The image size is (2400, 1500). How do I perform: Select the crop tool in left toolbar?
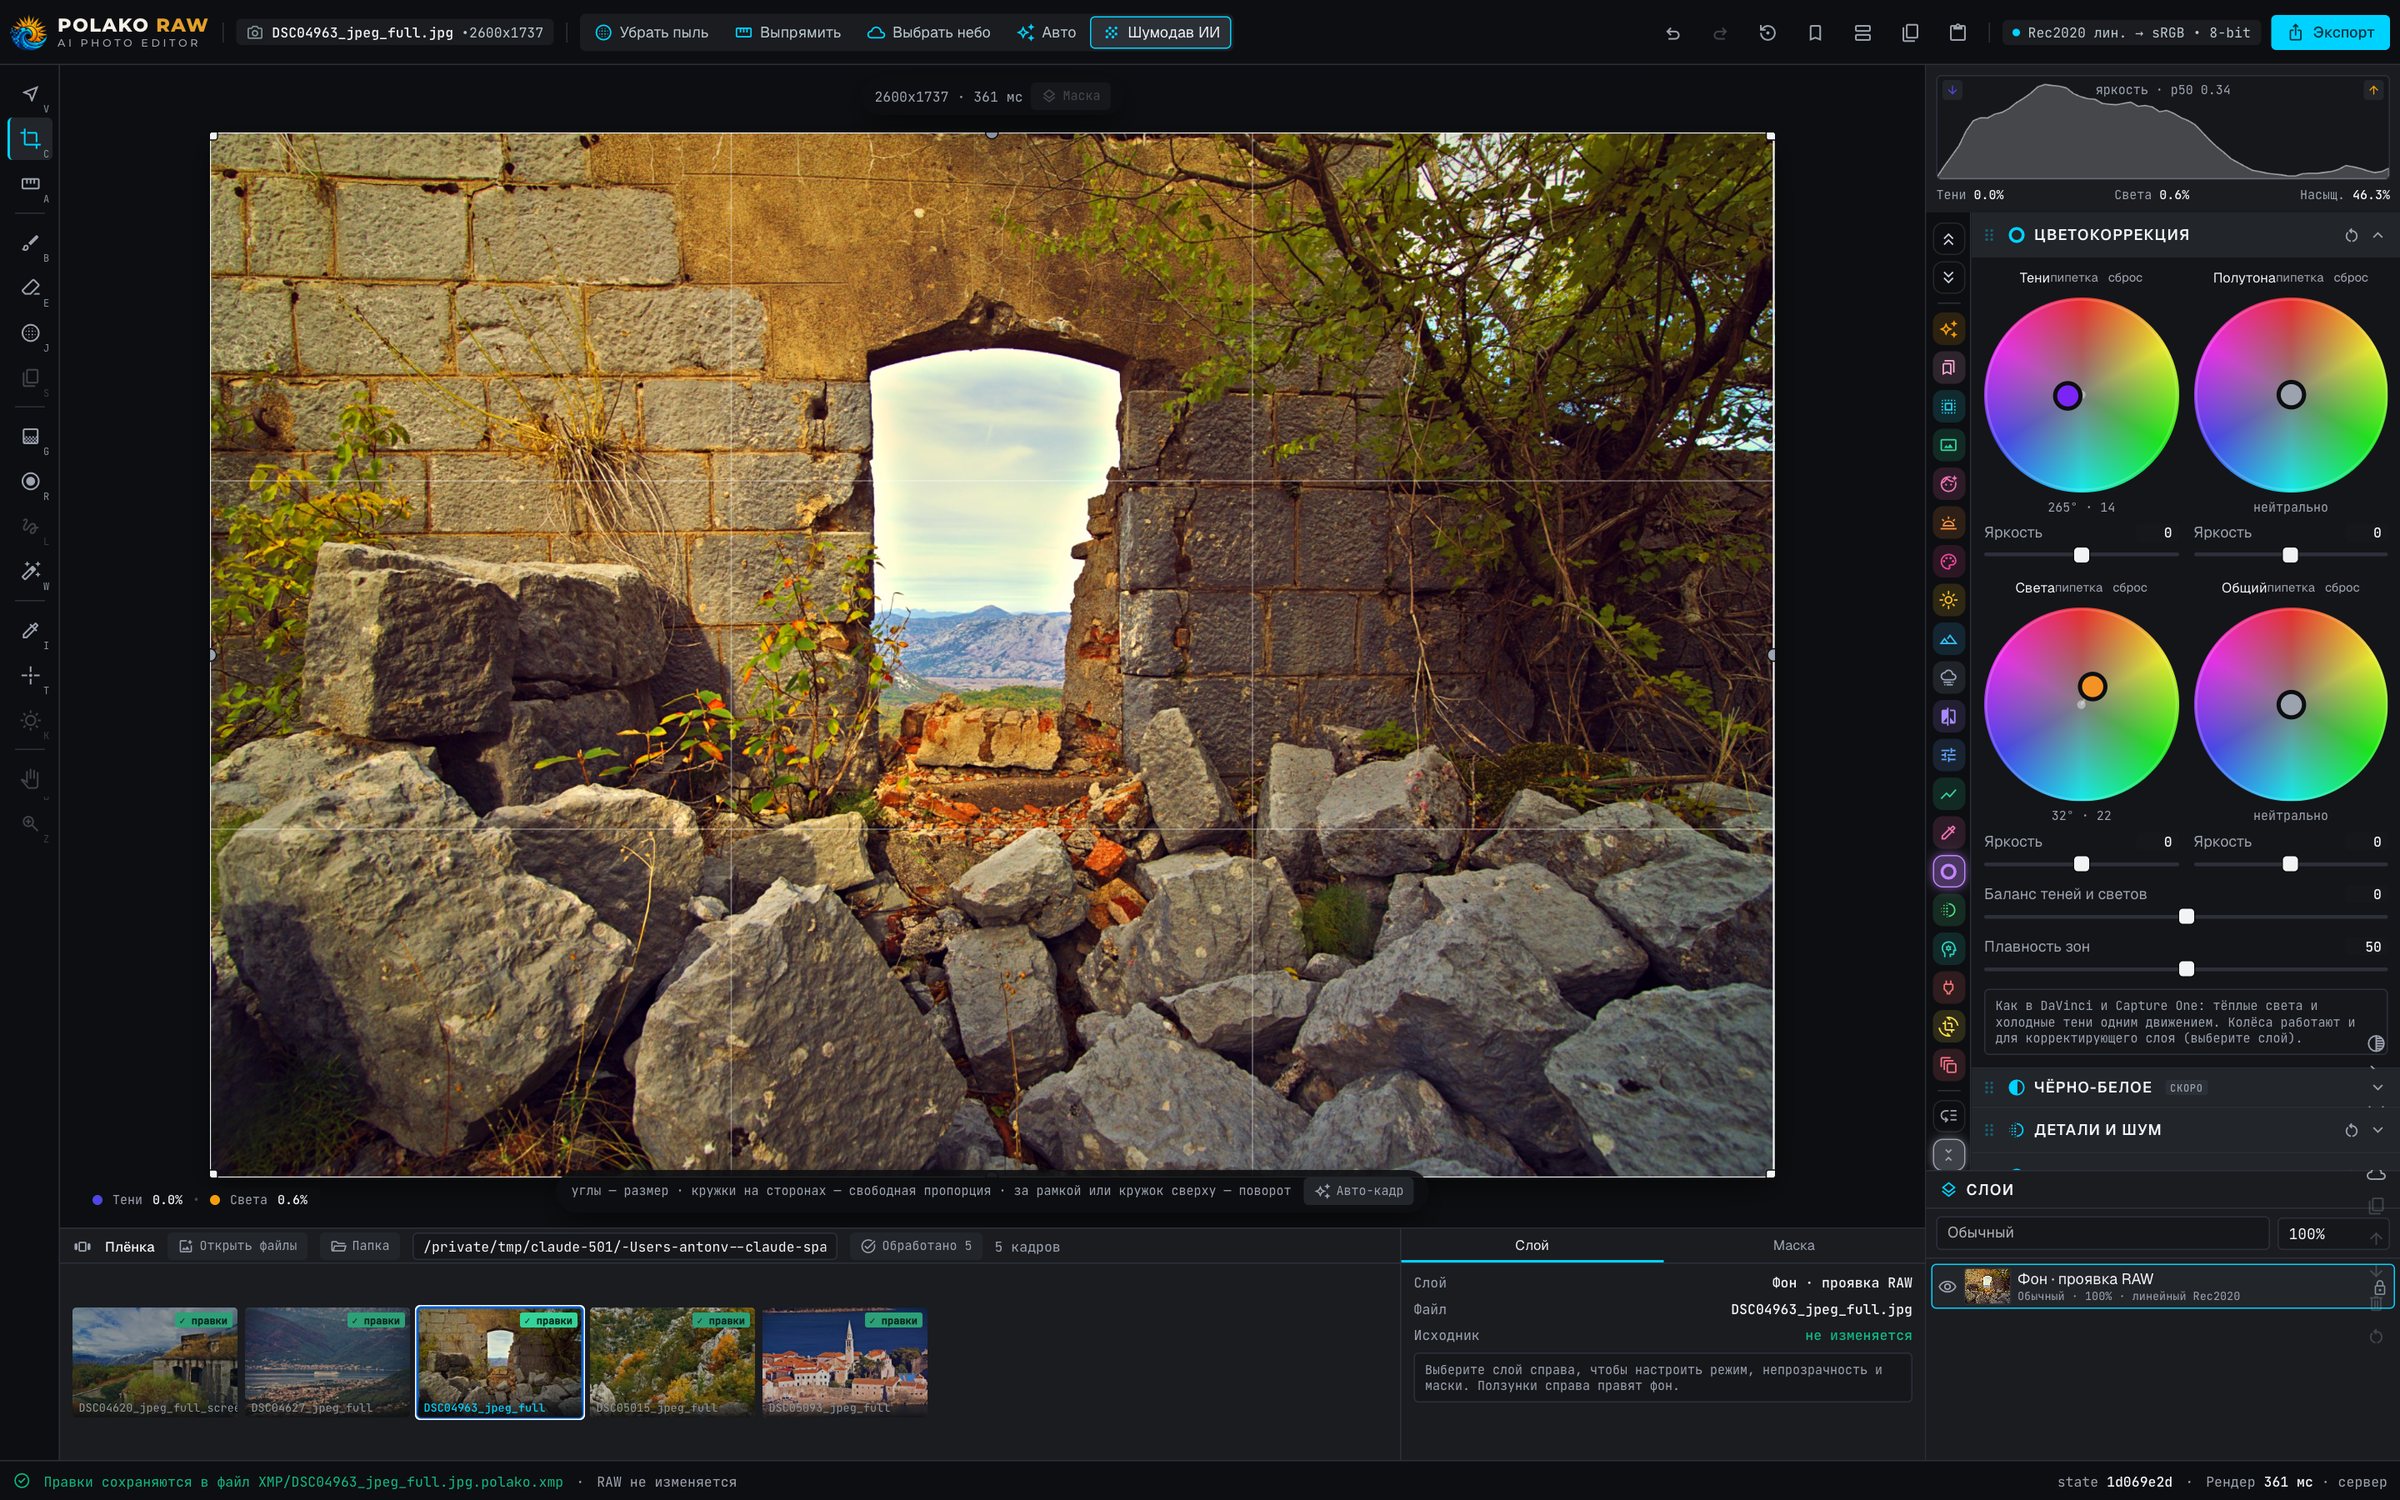coord(31,139)
